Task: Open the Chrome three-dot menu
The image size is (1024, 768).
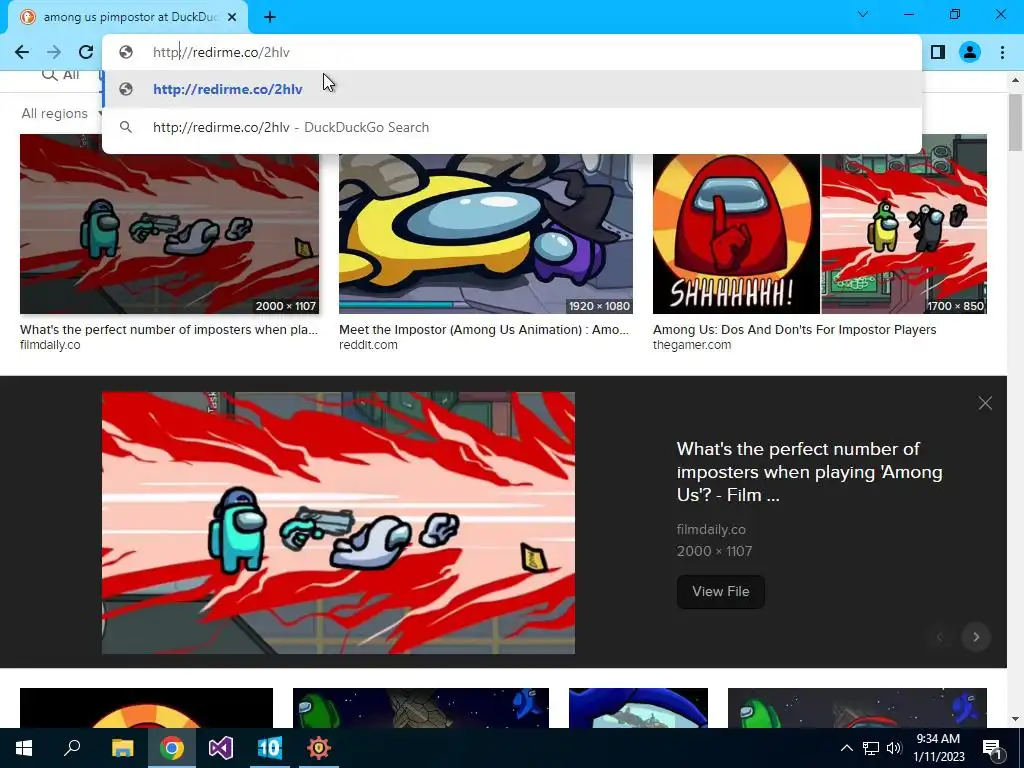Action: click(x=1002, y=52)
